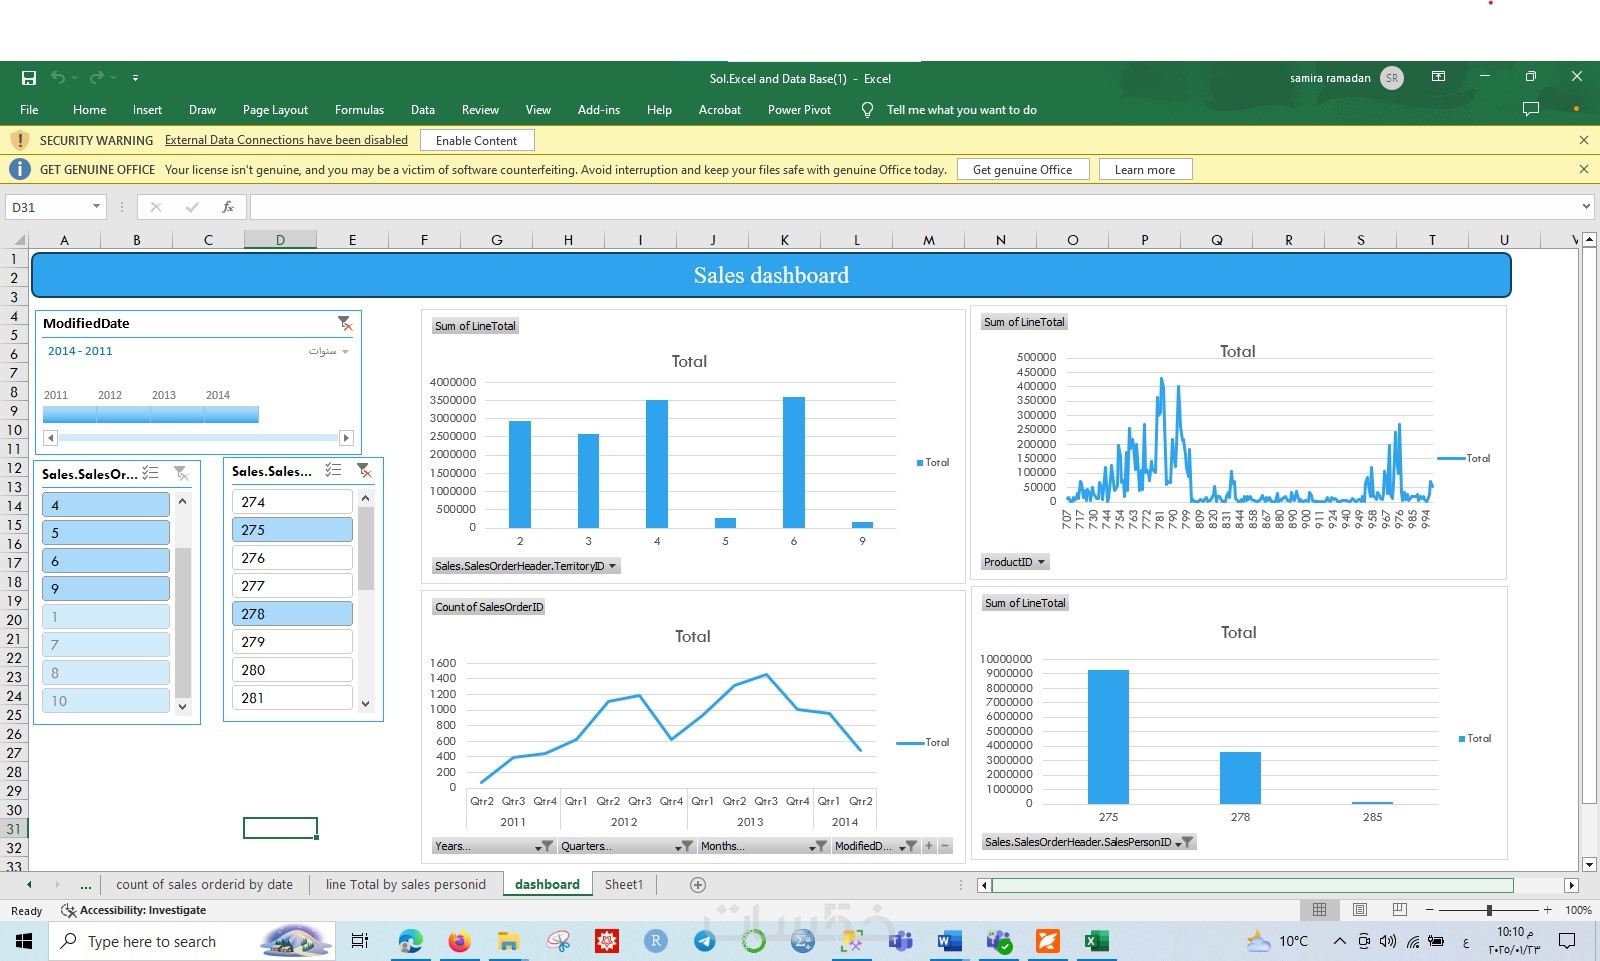The height and width of the screenshot is (961, 1600).
Task: Switch to Page Break Preview
Action: point(1400,910)
